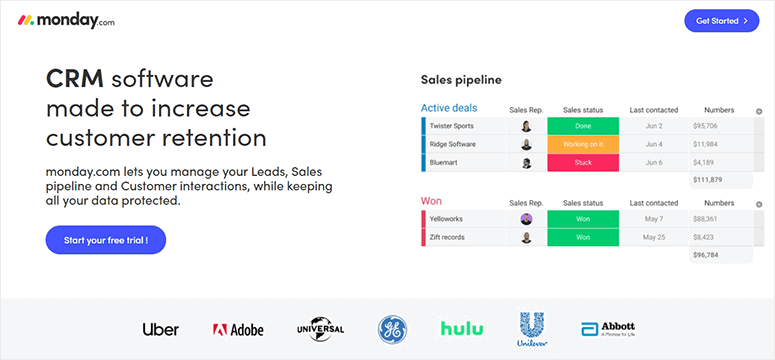Open the orange Working on it status
The image size is (775, 360).
coord(583,144)
